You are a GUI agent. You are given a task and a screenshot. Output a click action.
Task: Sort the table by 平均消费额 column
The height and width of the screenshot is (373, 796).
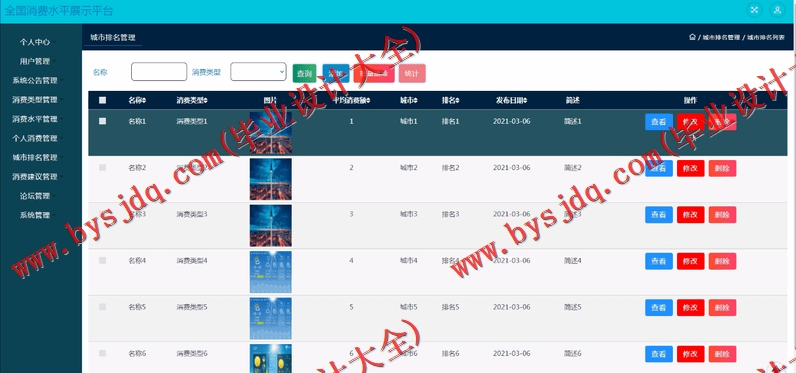[351, 100]
